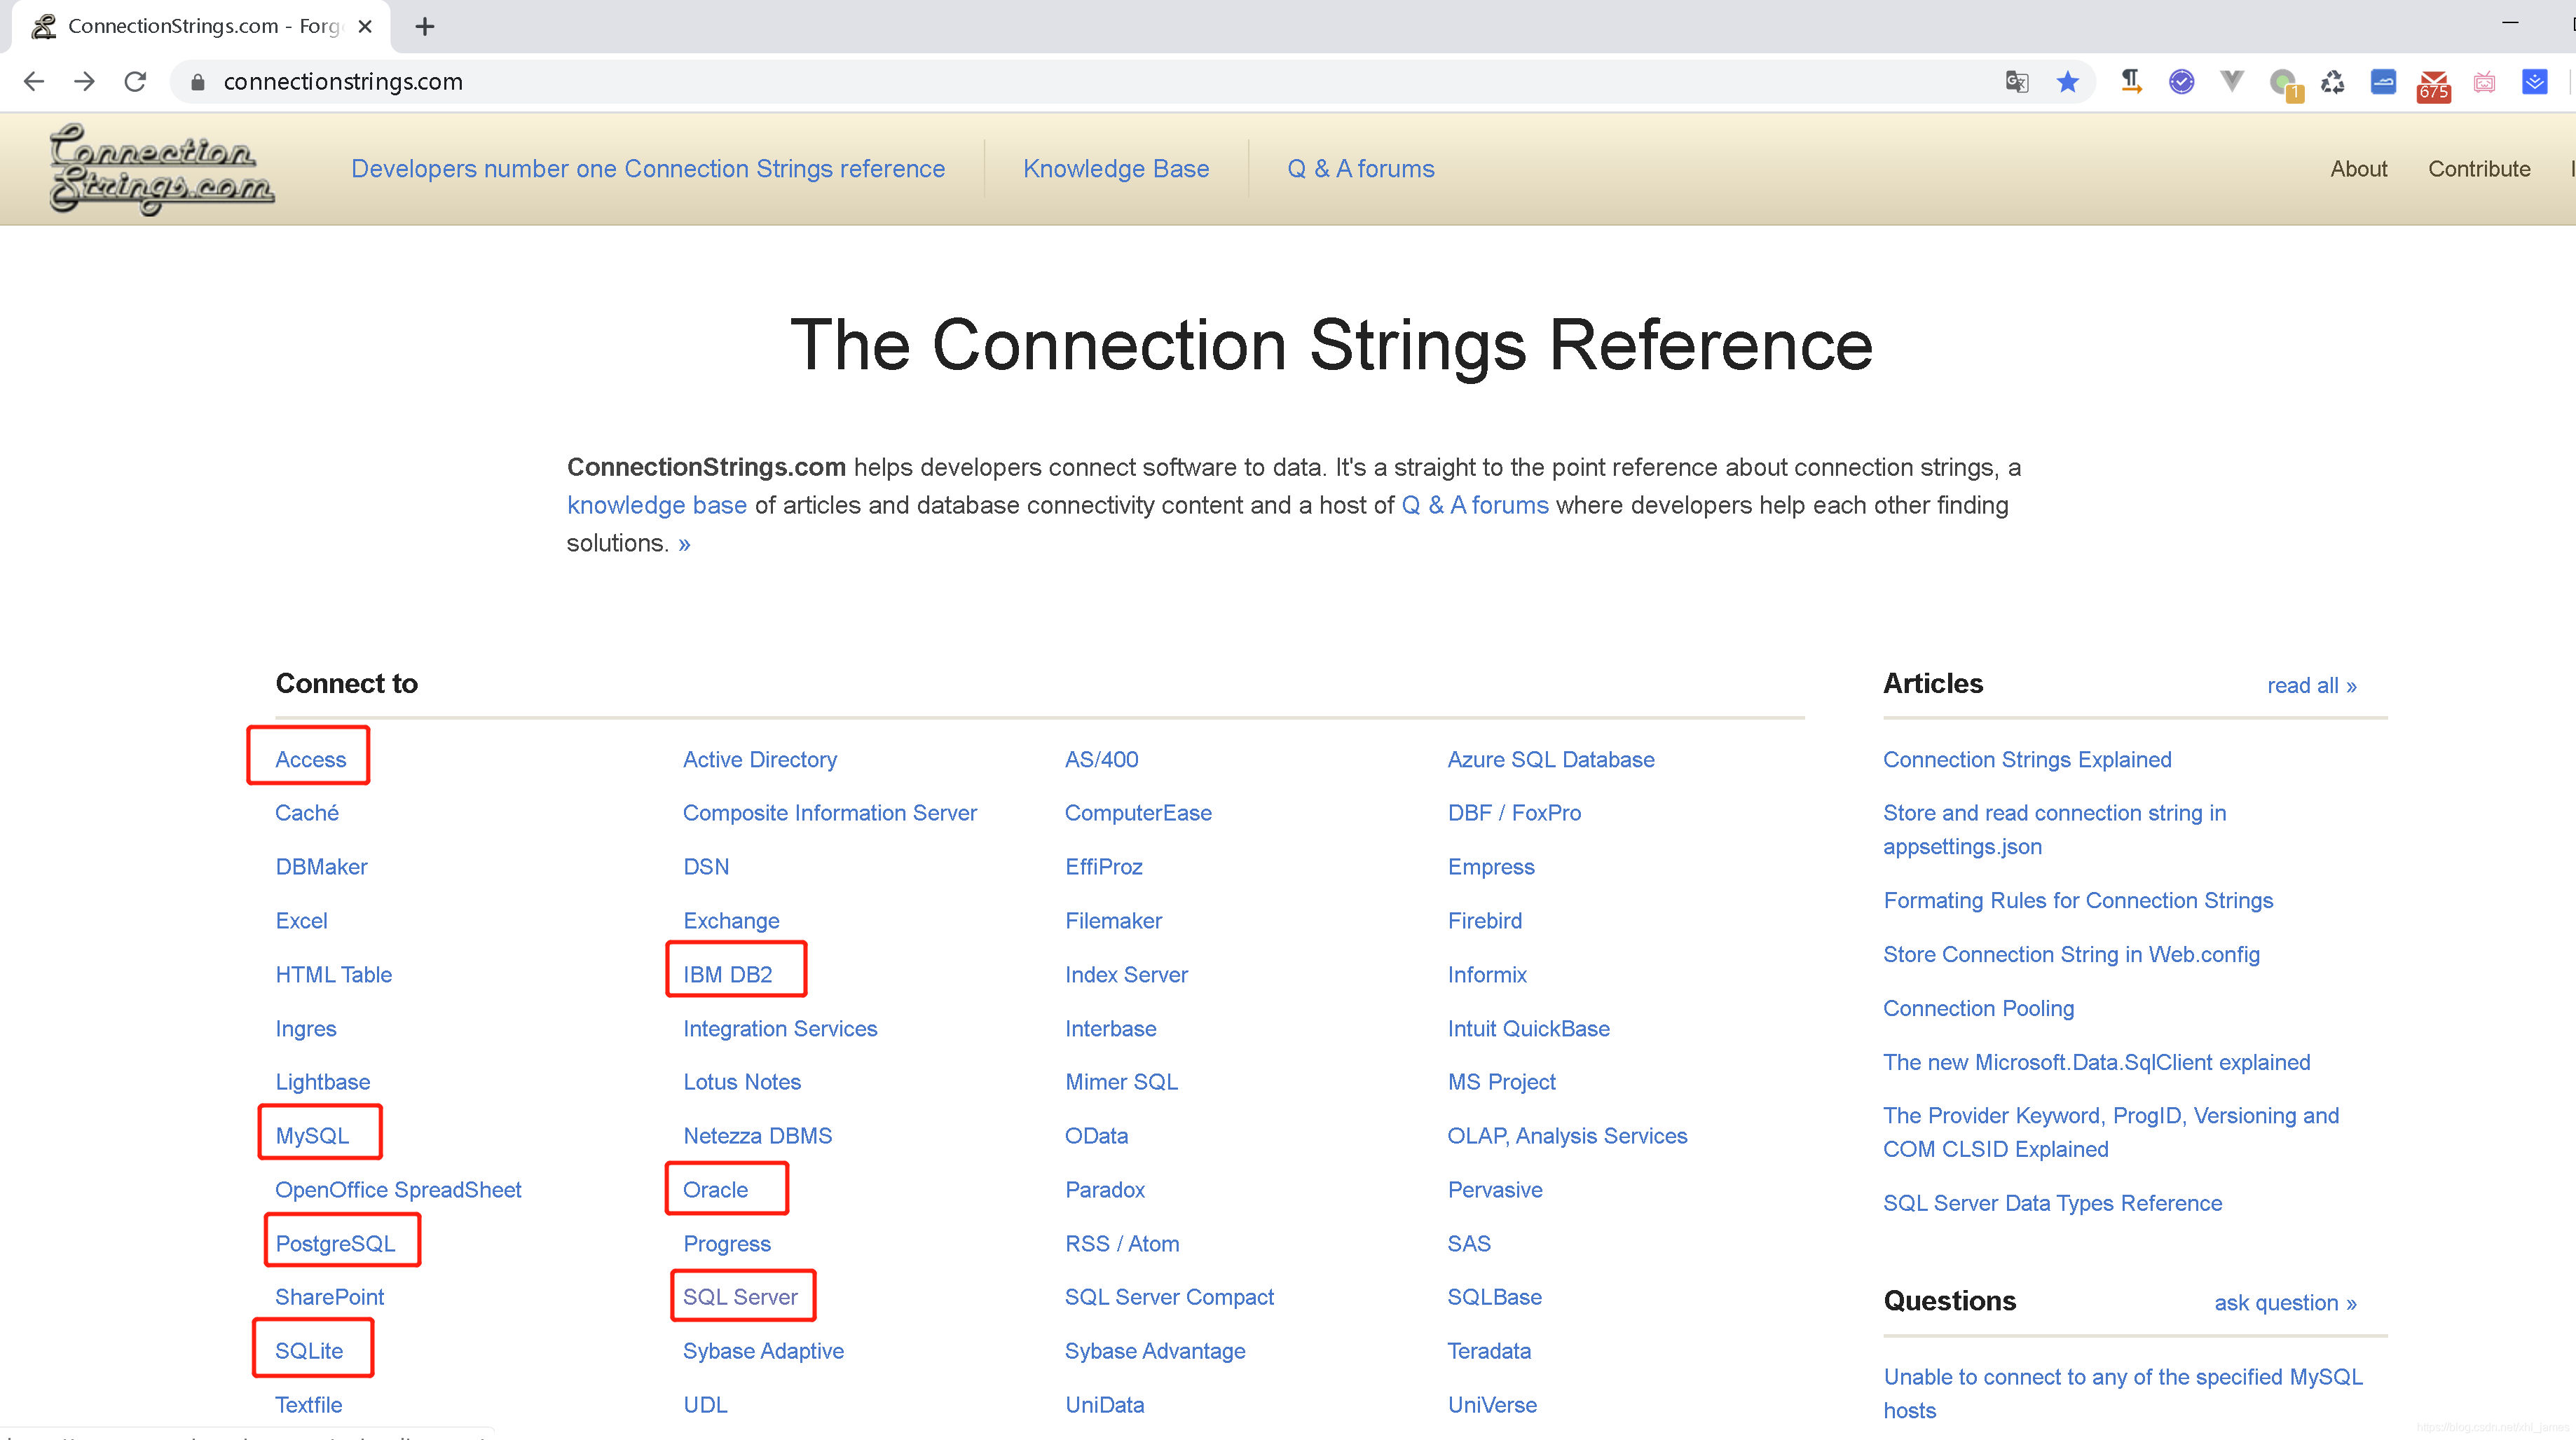Open the Azure SQL Database link
Image resolution: width=2576 pixels, height=1440 pixels.
point(1550,759)
